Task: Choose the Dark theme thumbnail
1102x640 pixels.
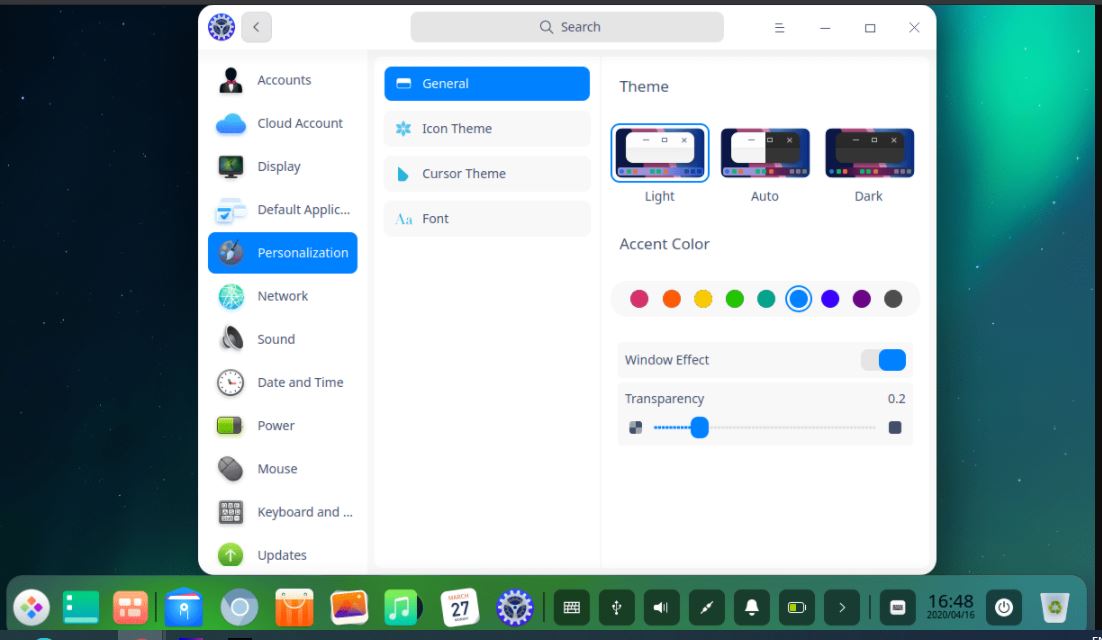Action: tap(869, 152)
